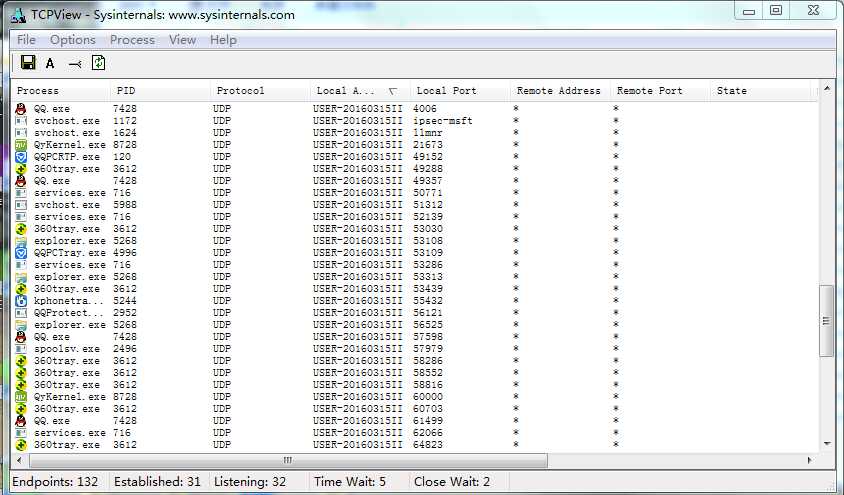The image size is (844, 495).
Task: Click the Save toolbar icon
Action: [x=28, y=62]
